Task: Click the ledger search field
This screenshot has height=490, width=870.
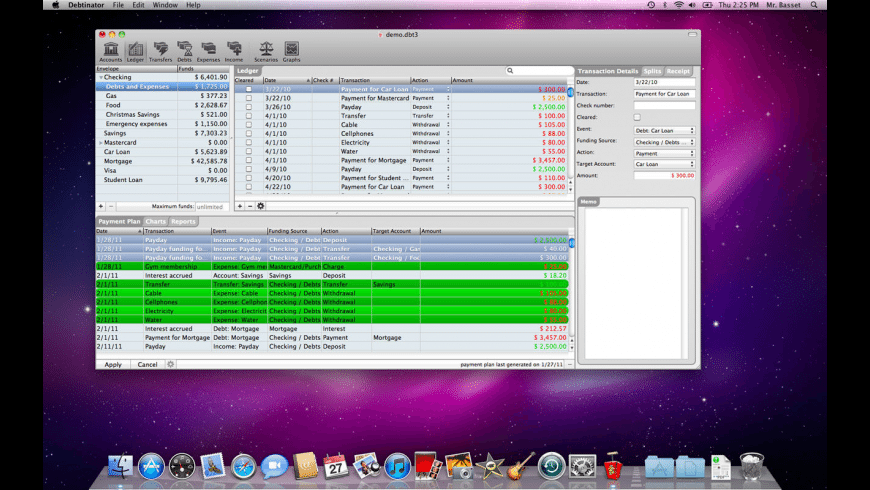Action: tap(540, 71)
